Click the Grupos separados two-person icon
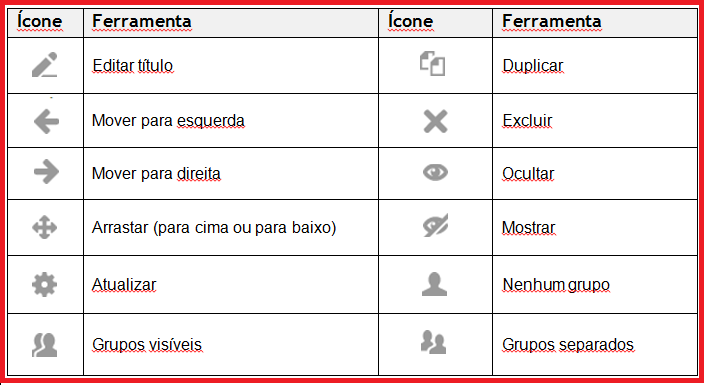This screenshot has width=705, height=385. coord(433,342)
